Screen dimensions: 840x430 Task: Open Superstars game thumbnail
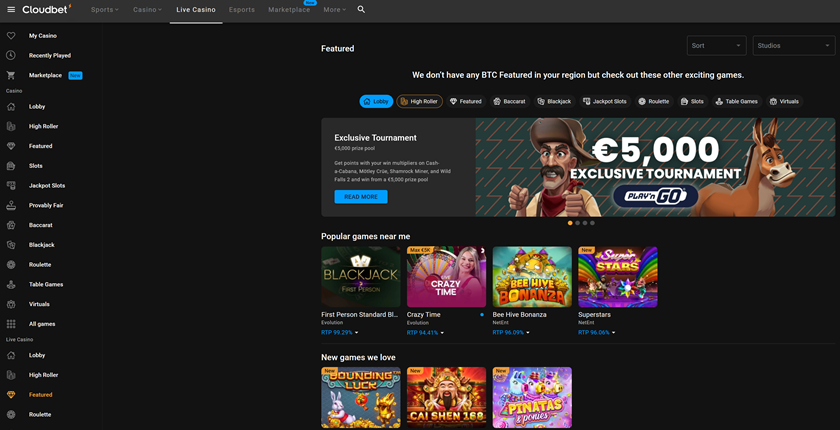(x=618, y=277)
